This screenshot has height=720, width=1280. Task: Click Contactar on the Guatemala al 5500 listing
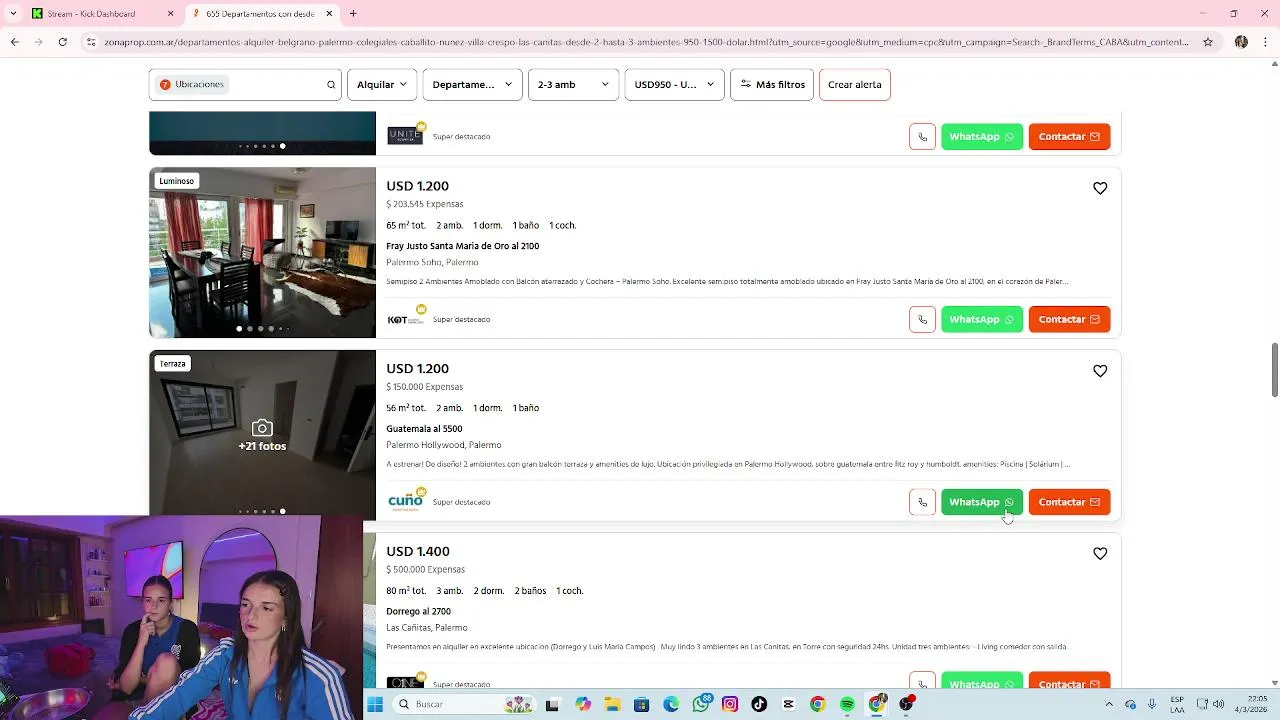pyautogui.click(x=1069, y=502)
